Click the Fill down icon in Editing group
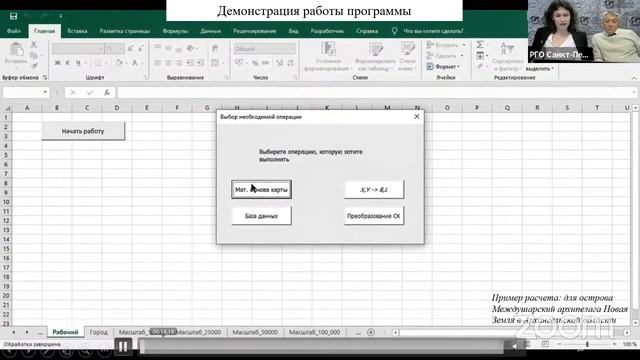The width and height of the screenshot is (640, 360). [x=480, y=55]
